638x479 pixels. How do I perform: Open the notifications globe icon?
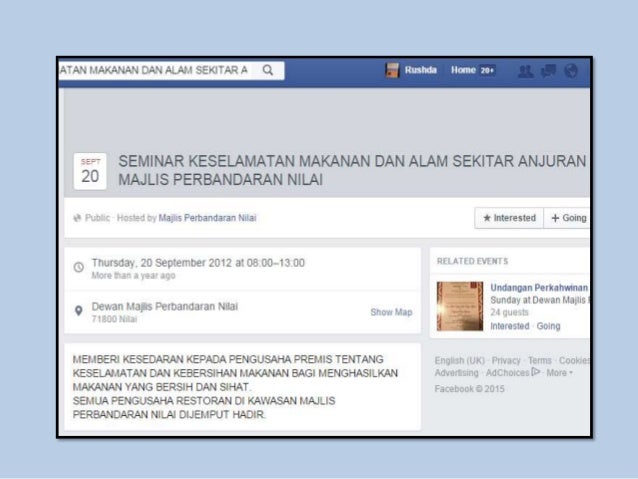click(x=571, y=71)
